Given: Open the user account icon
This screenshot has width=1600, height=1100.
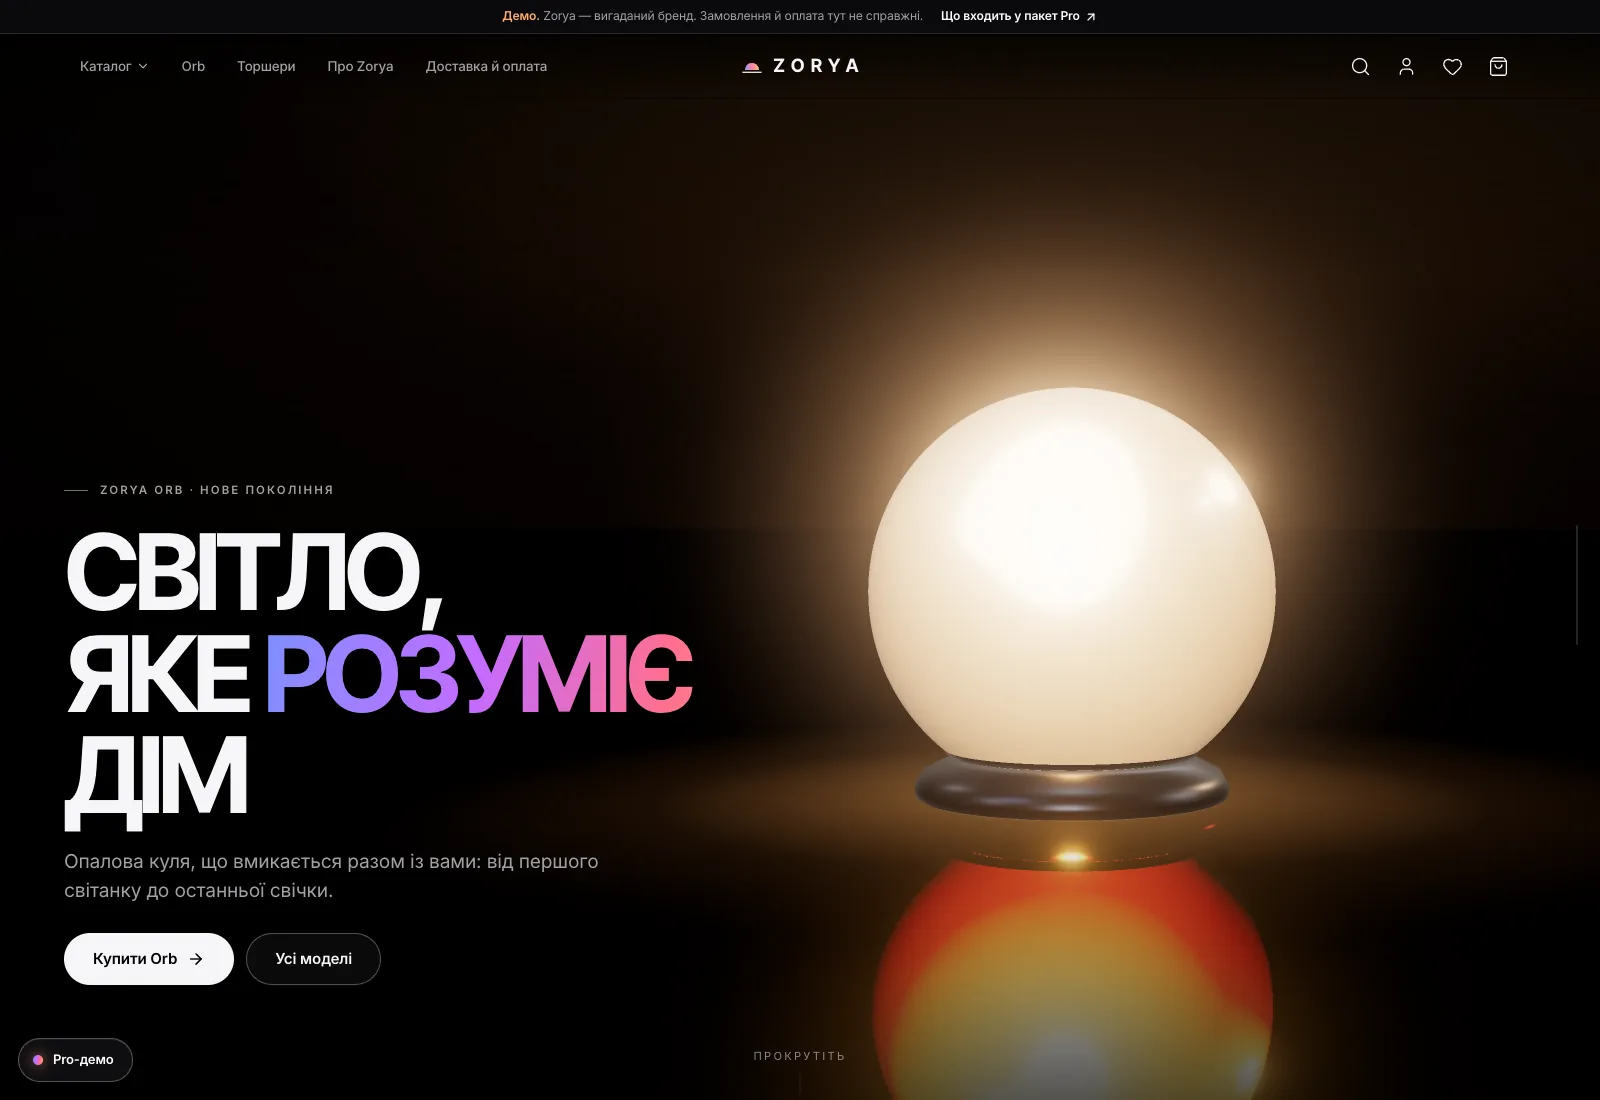Looking at the screenshot, I should 1406,67.
